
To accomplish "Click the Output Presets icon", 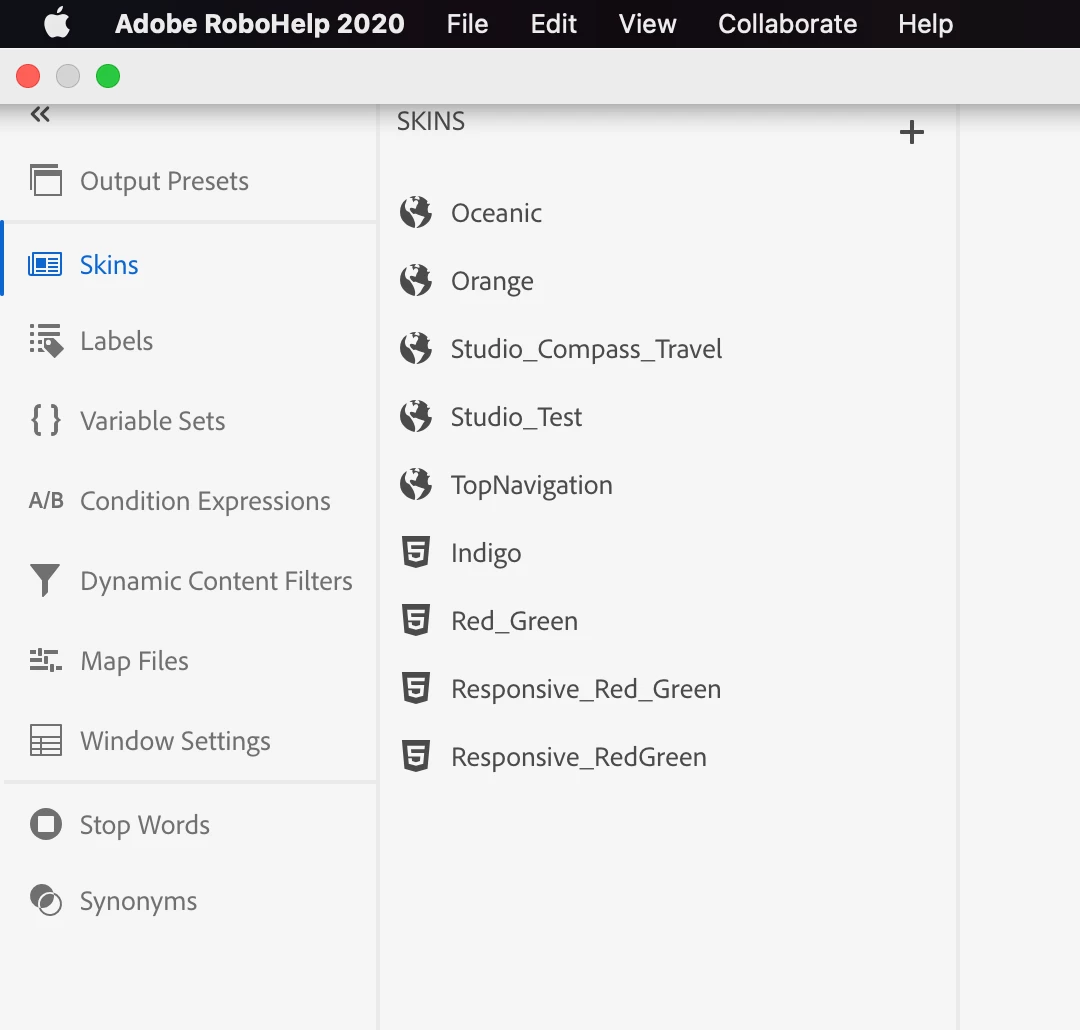I will coord(45,180).
